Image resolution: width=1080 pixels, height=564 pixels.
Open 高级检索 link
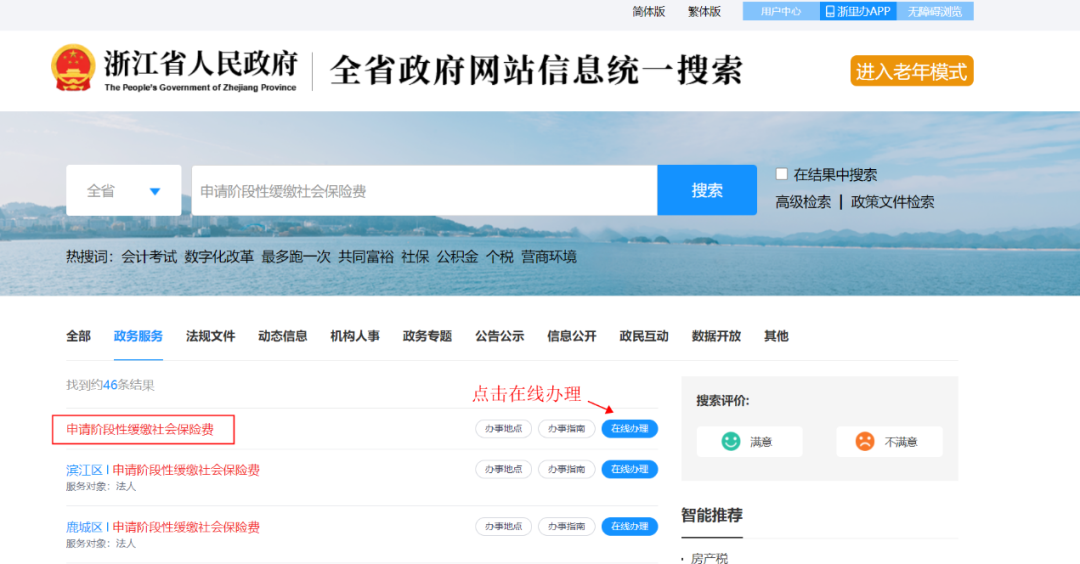tap(803, 202)
